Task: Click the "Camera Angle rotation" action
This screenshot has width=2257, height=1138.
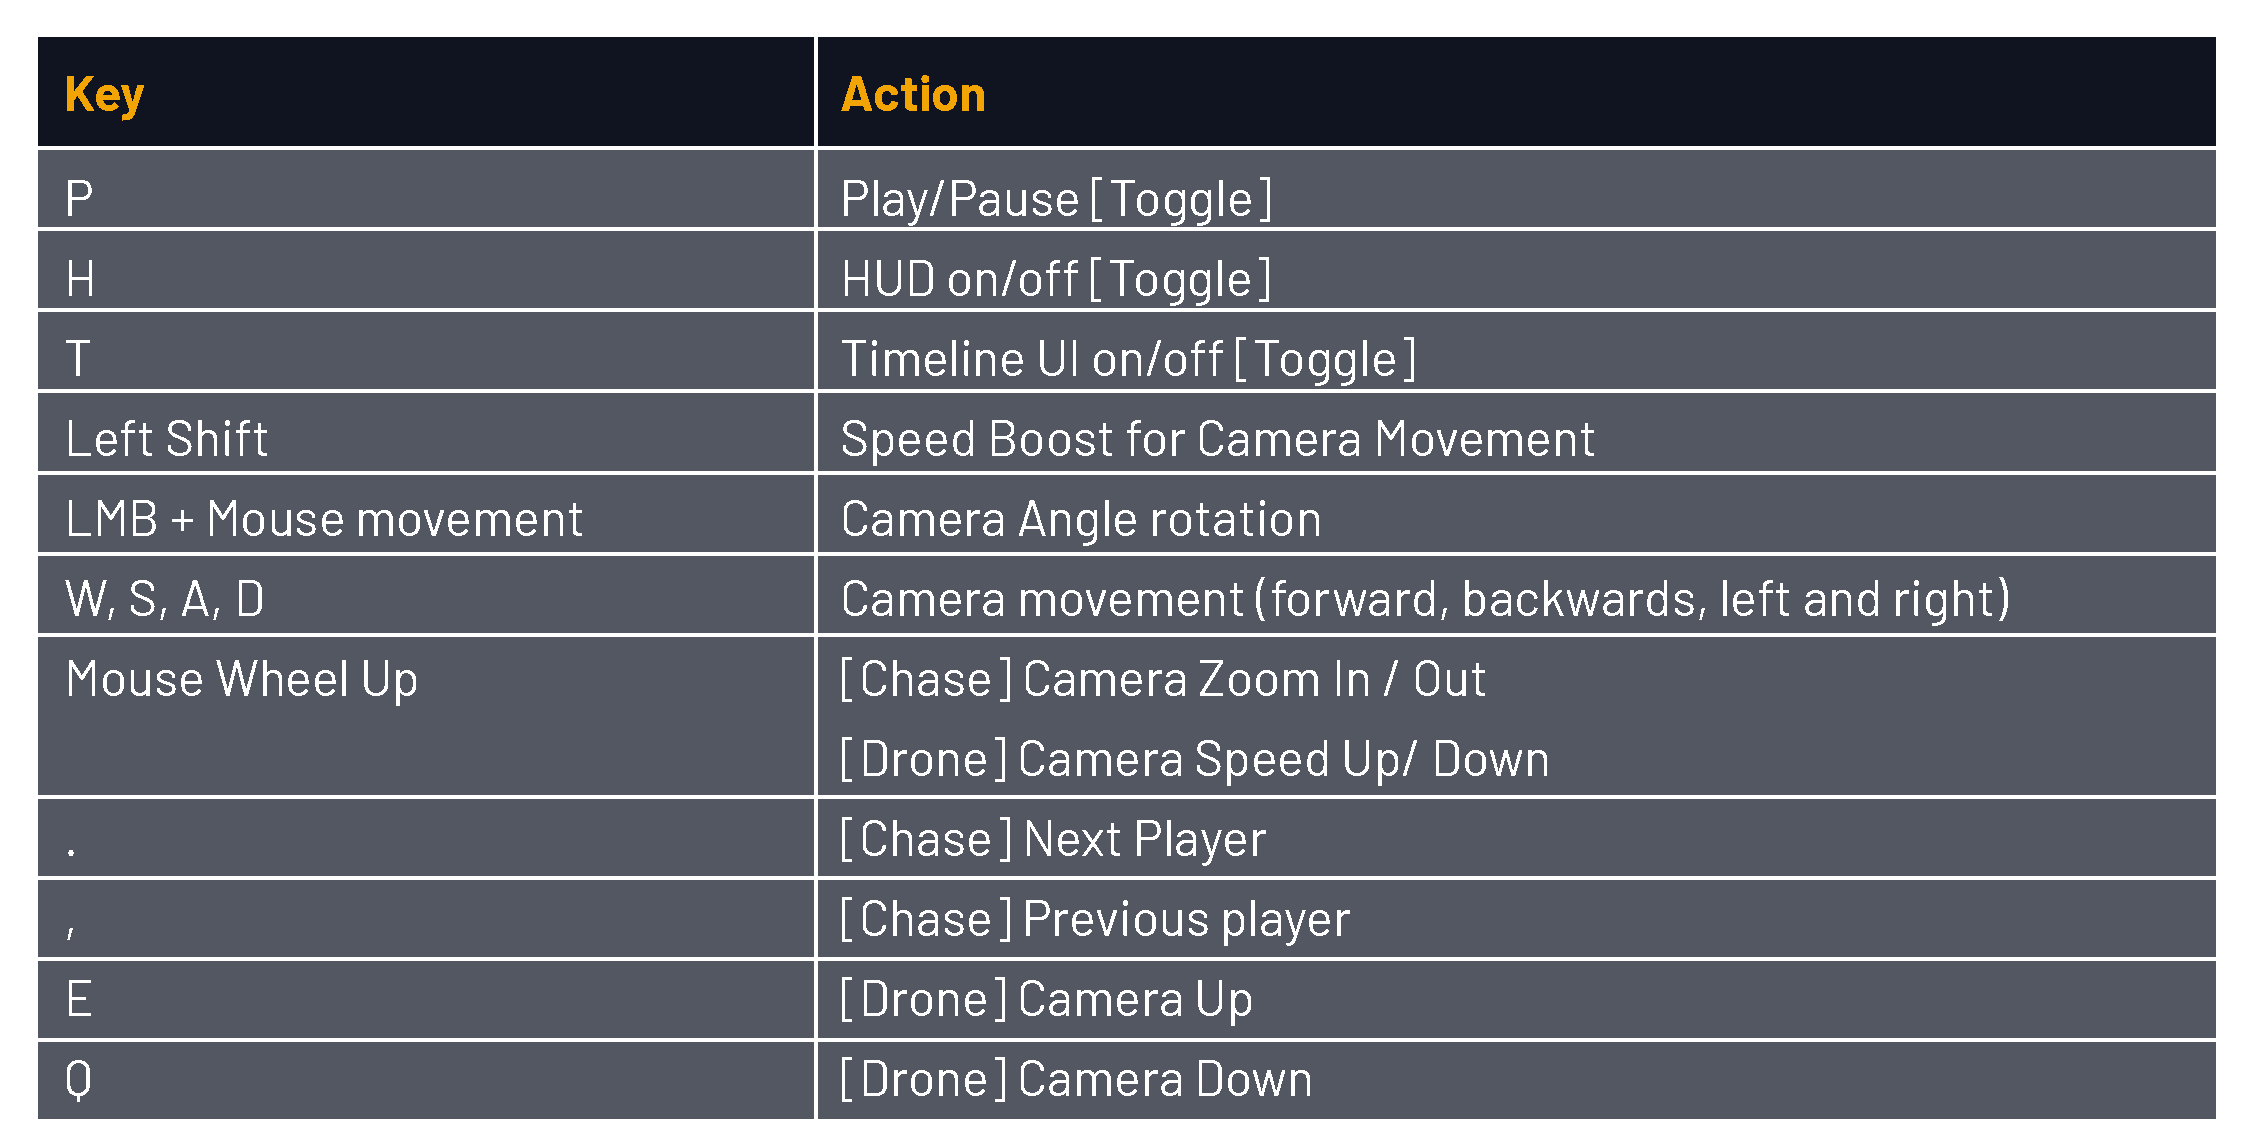Action: pos(1081,519)
